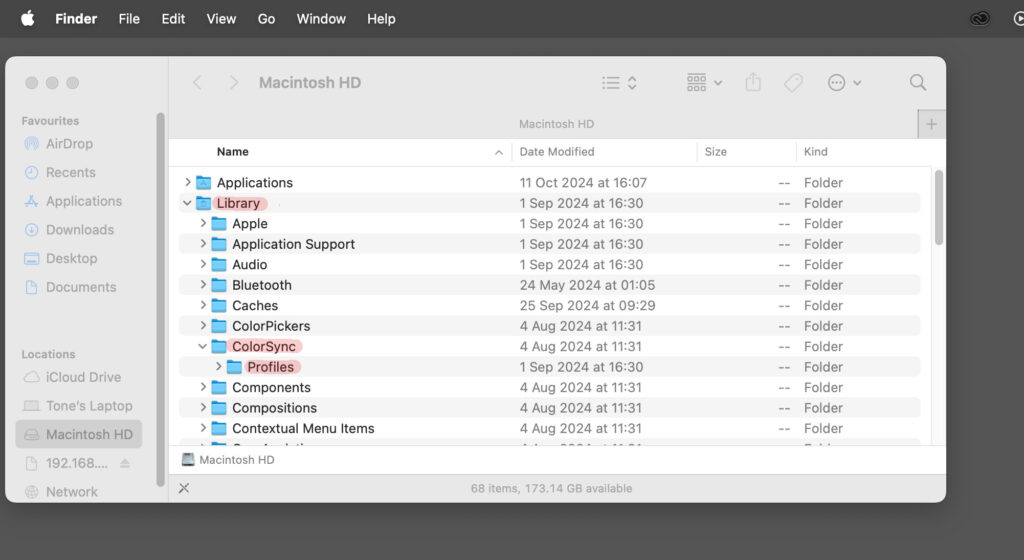
Task: Click the Share toolbar icon
Action: [x=753, y=82]
